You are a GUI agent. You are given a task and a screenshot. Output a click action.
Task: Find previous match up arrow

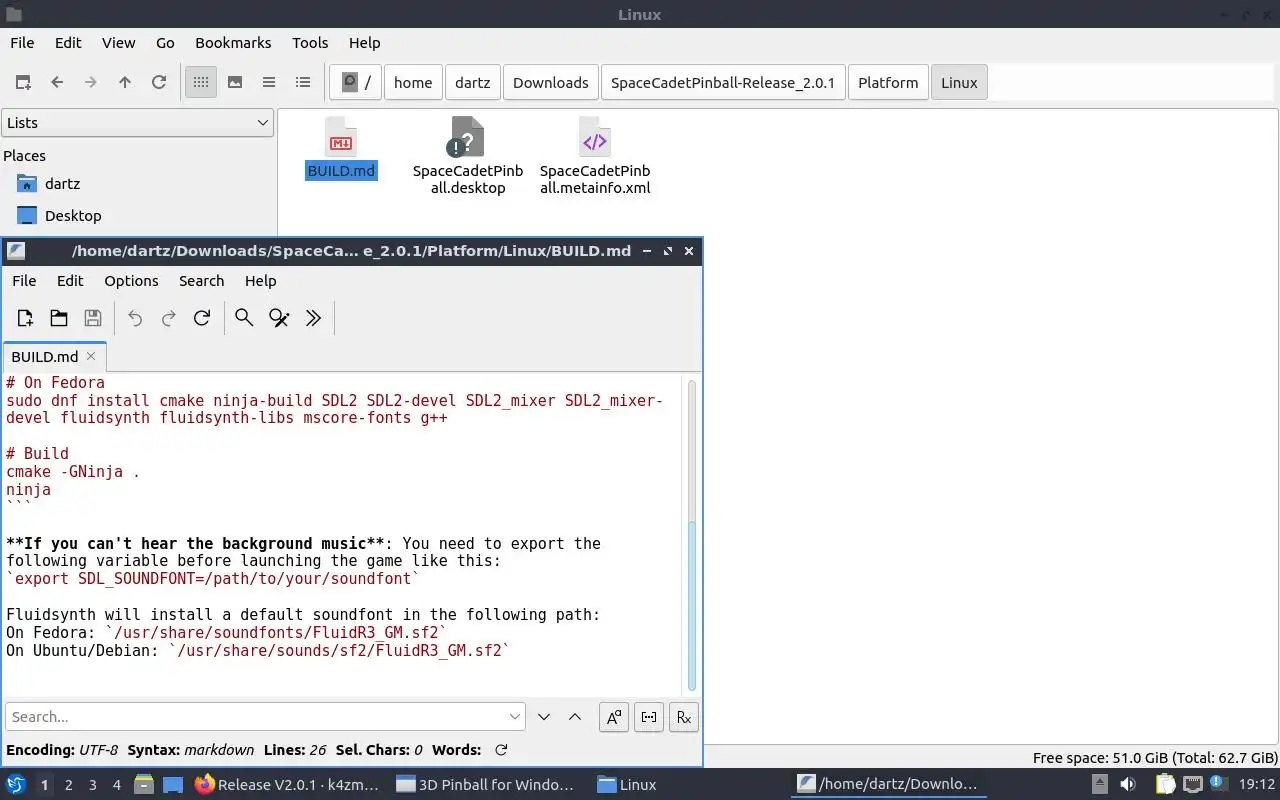tap(575, 717)
